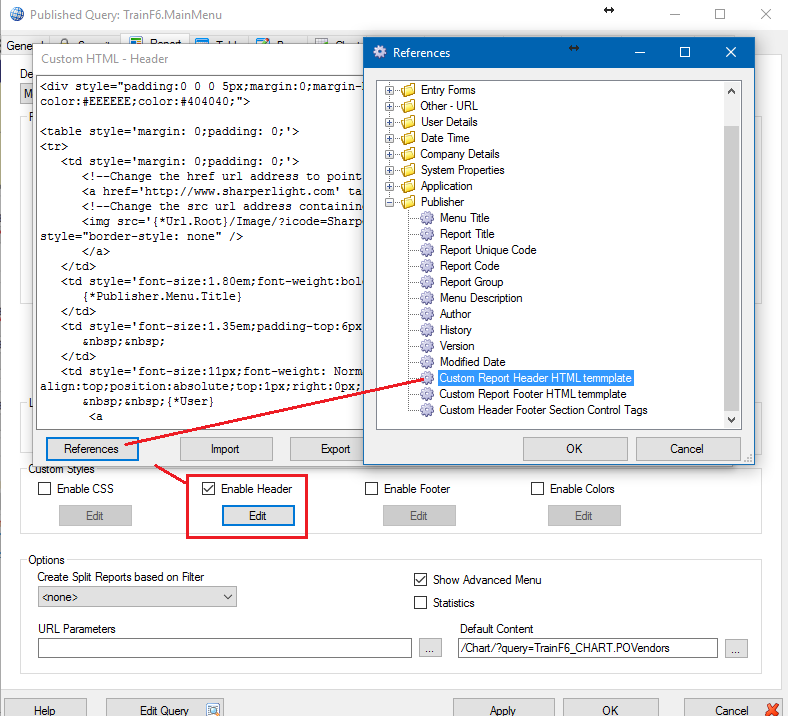The height and width of the screenshot is (716, 788).
Task: Click the Edit Query button icon
Action: (213, 709)
